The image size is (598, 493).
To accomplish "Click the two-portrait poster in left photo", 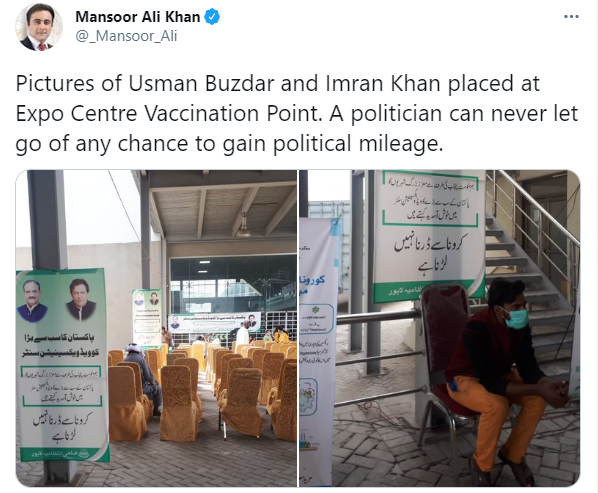I will 63,365.
